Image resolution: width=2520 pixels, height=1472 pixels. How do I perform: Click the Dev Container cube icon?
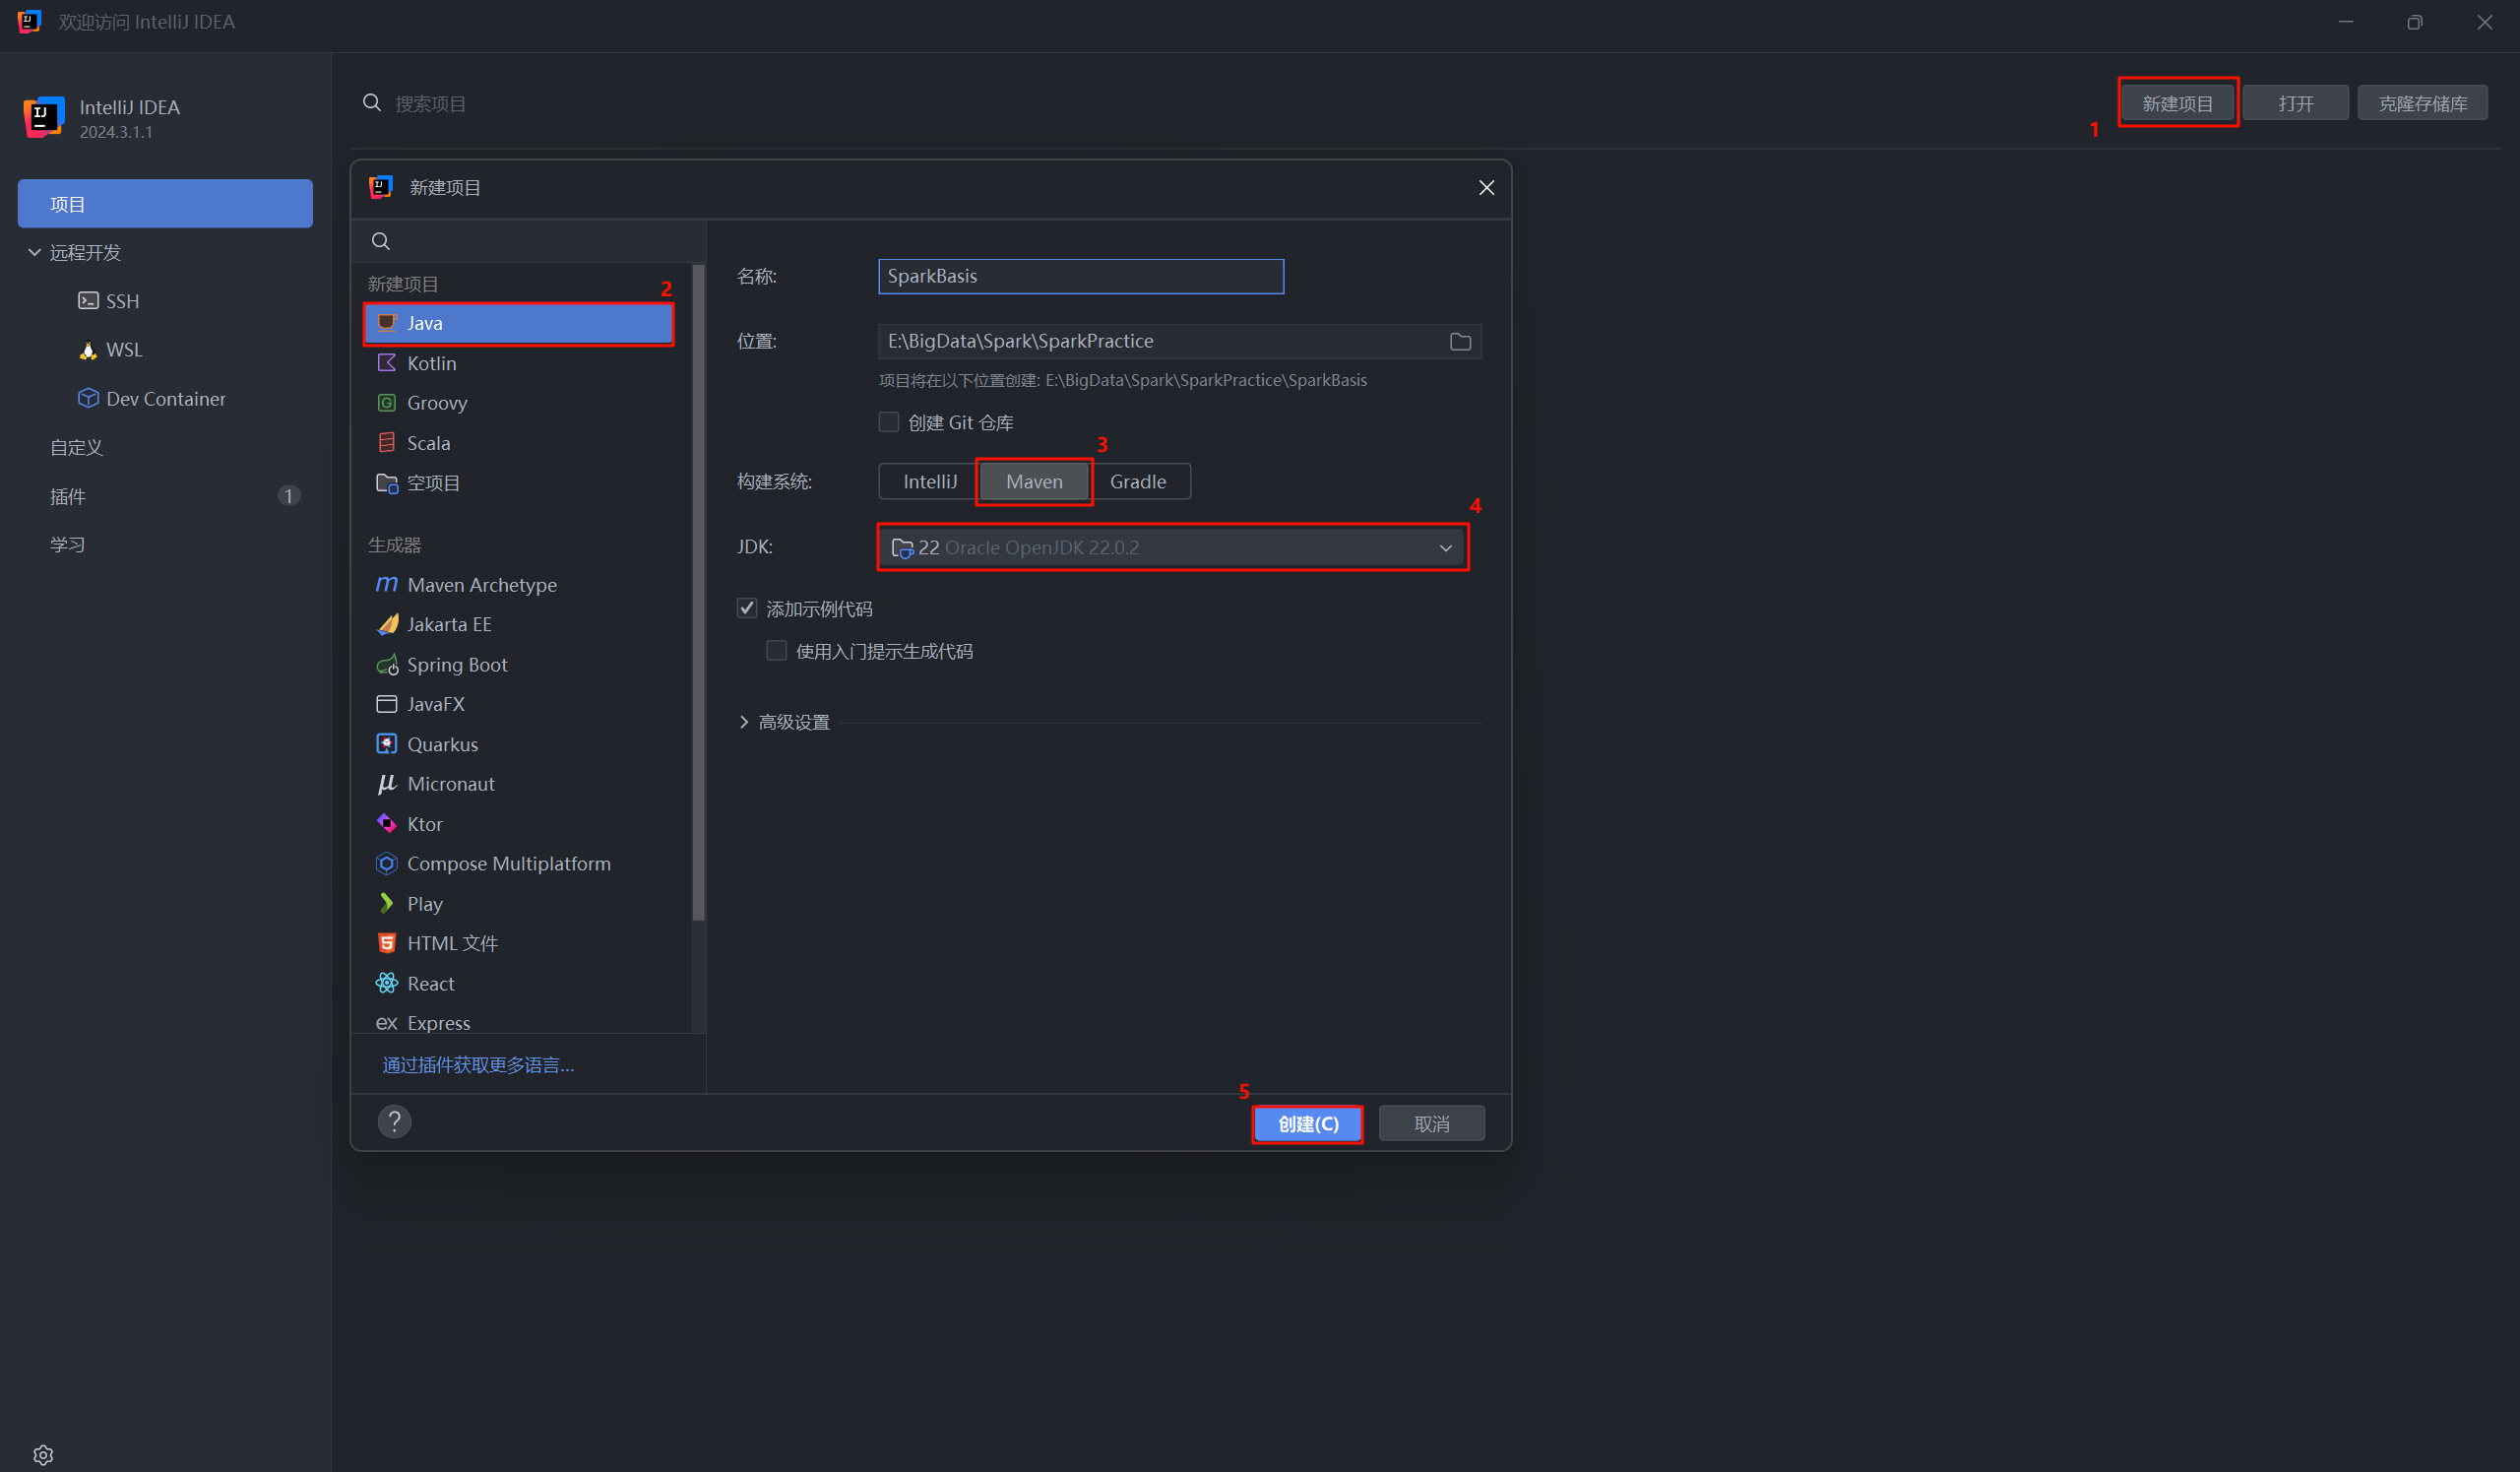coord(88,398)
